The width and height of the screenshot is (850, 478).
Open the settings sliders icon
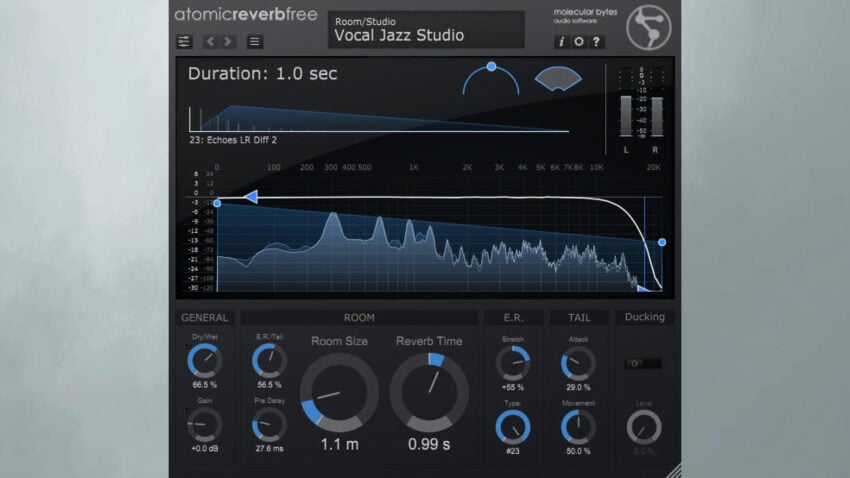pos(184,42)
